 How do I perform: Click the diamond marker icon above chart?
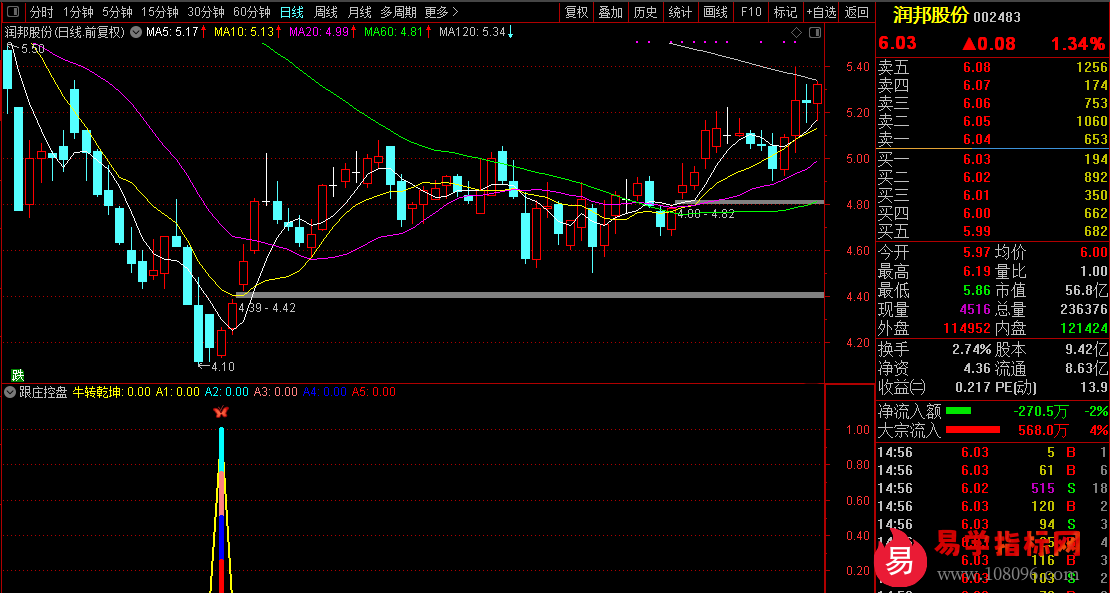click(x=796, y=33)
